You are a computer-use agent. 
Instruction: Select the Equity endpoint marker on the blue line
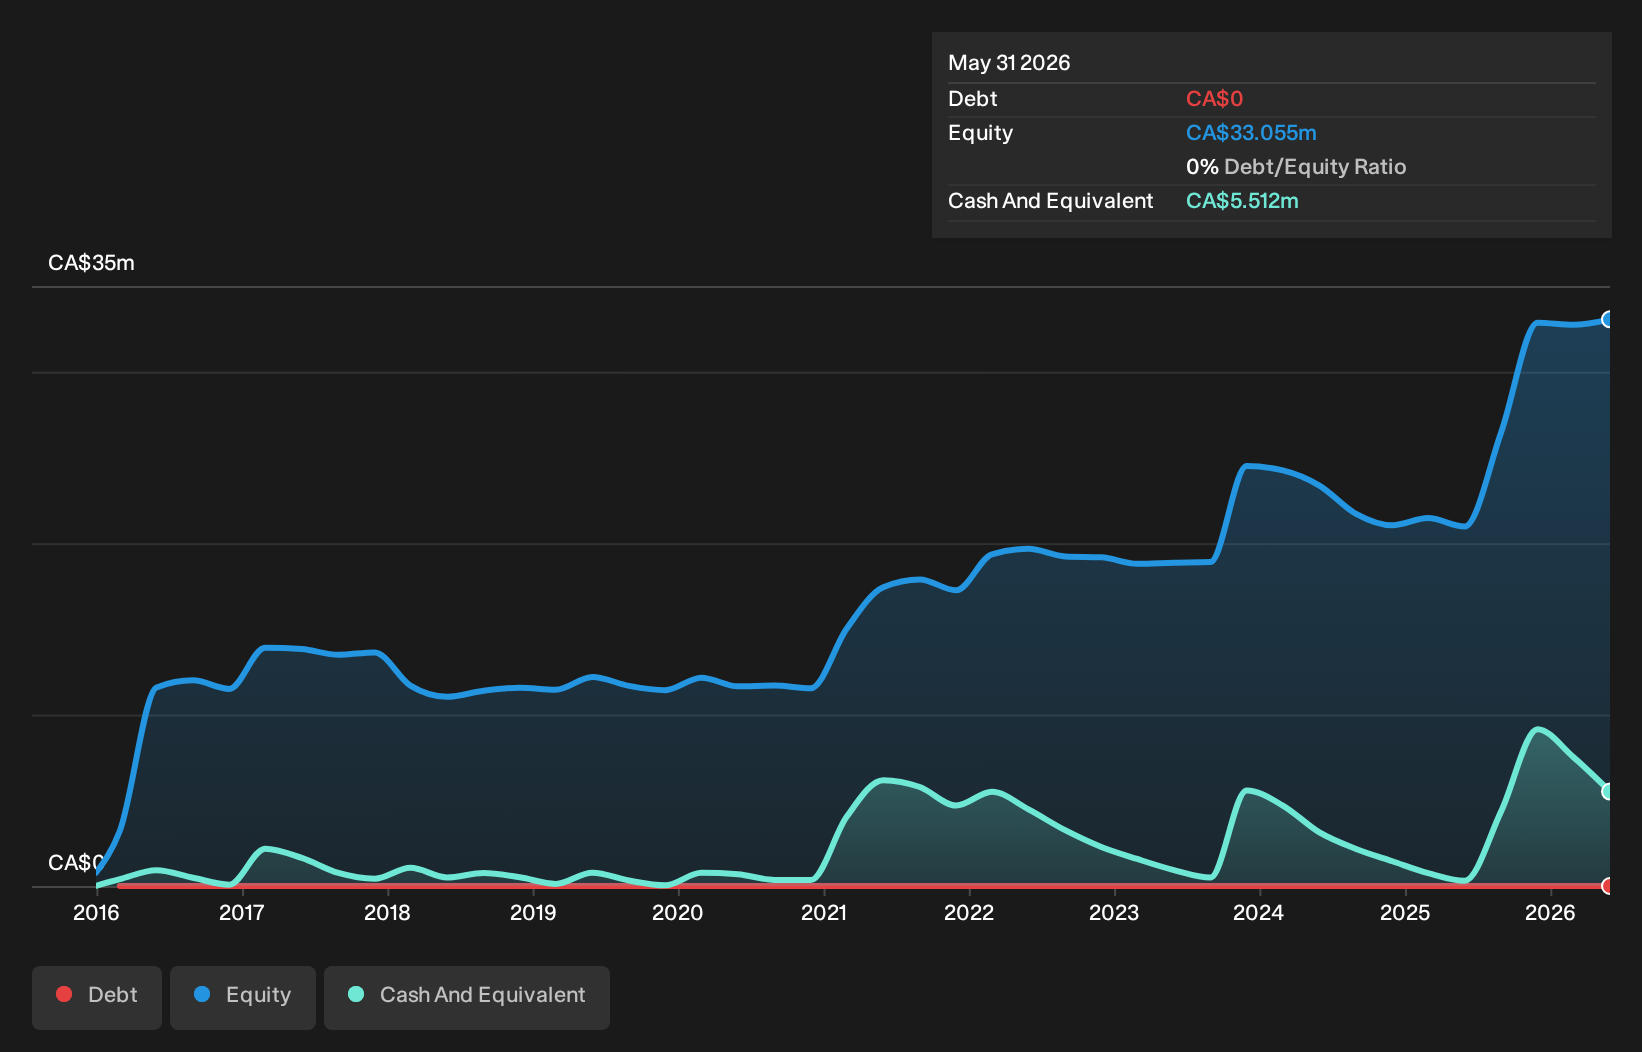tap(1608, 320)
